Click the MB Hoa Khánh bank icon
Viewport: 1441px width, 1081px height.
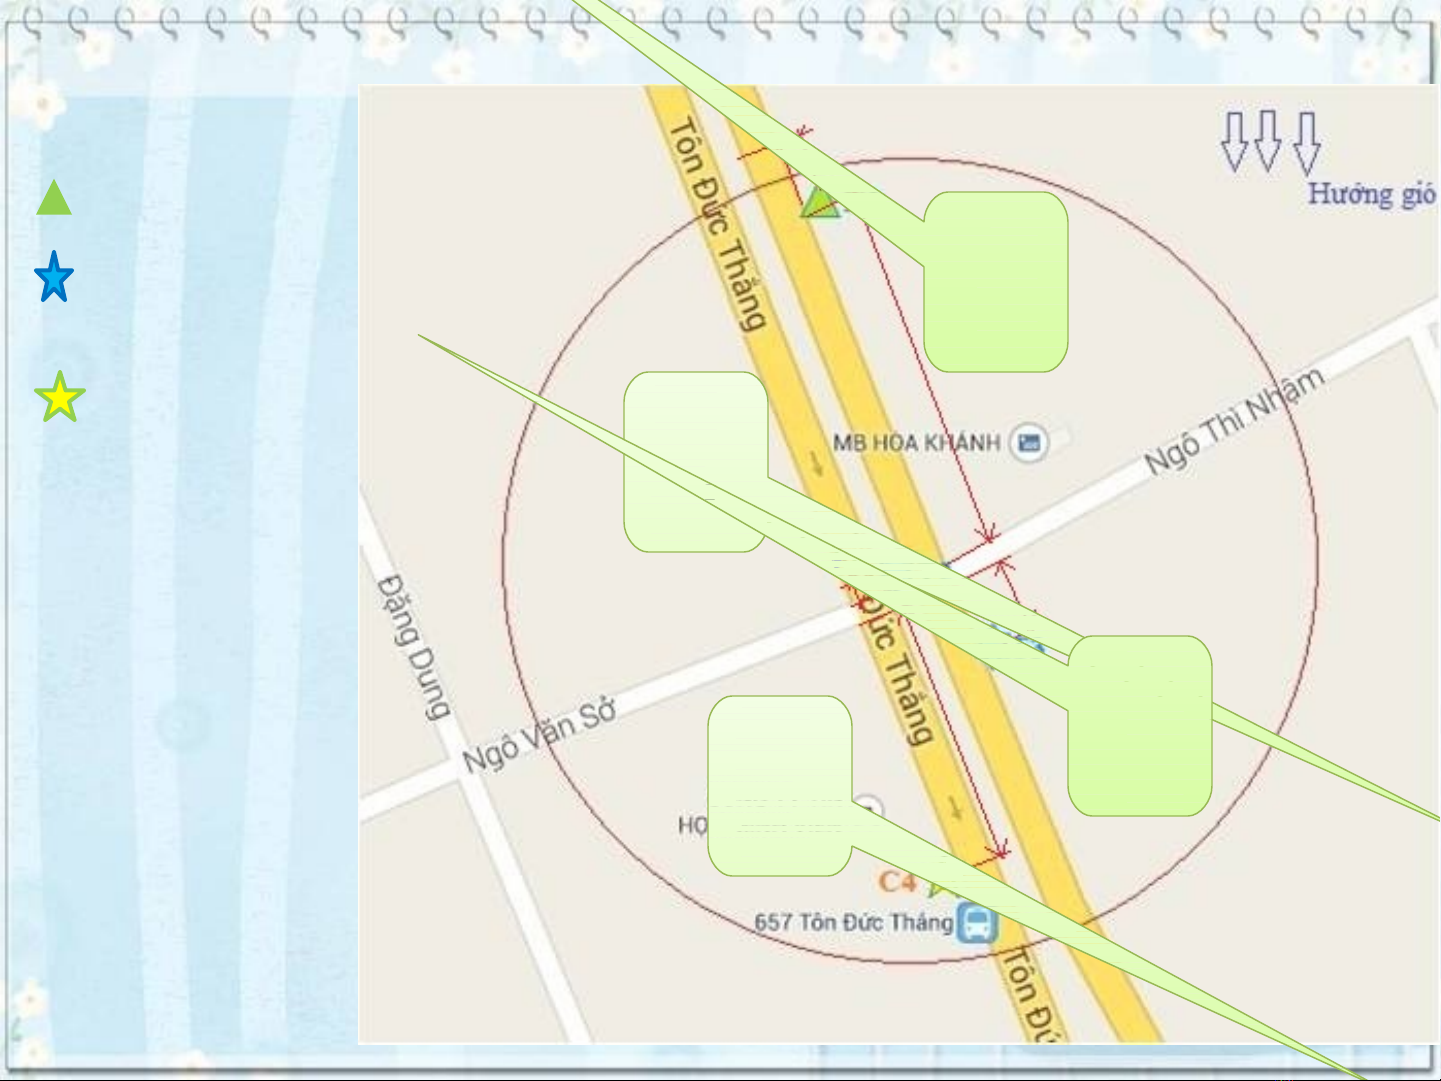click(x=1029, y=441)
